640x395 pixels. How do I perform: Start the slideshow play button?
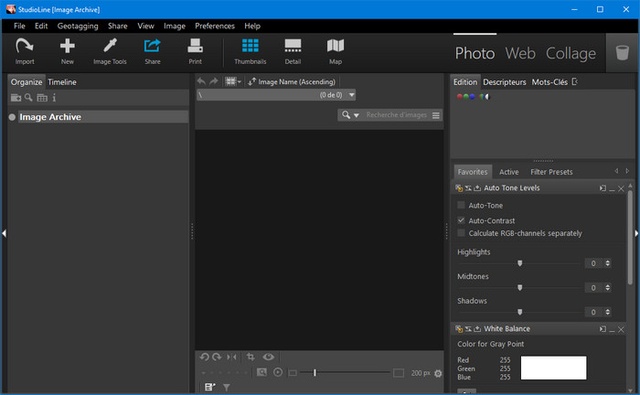pos(278,372)
